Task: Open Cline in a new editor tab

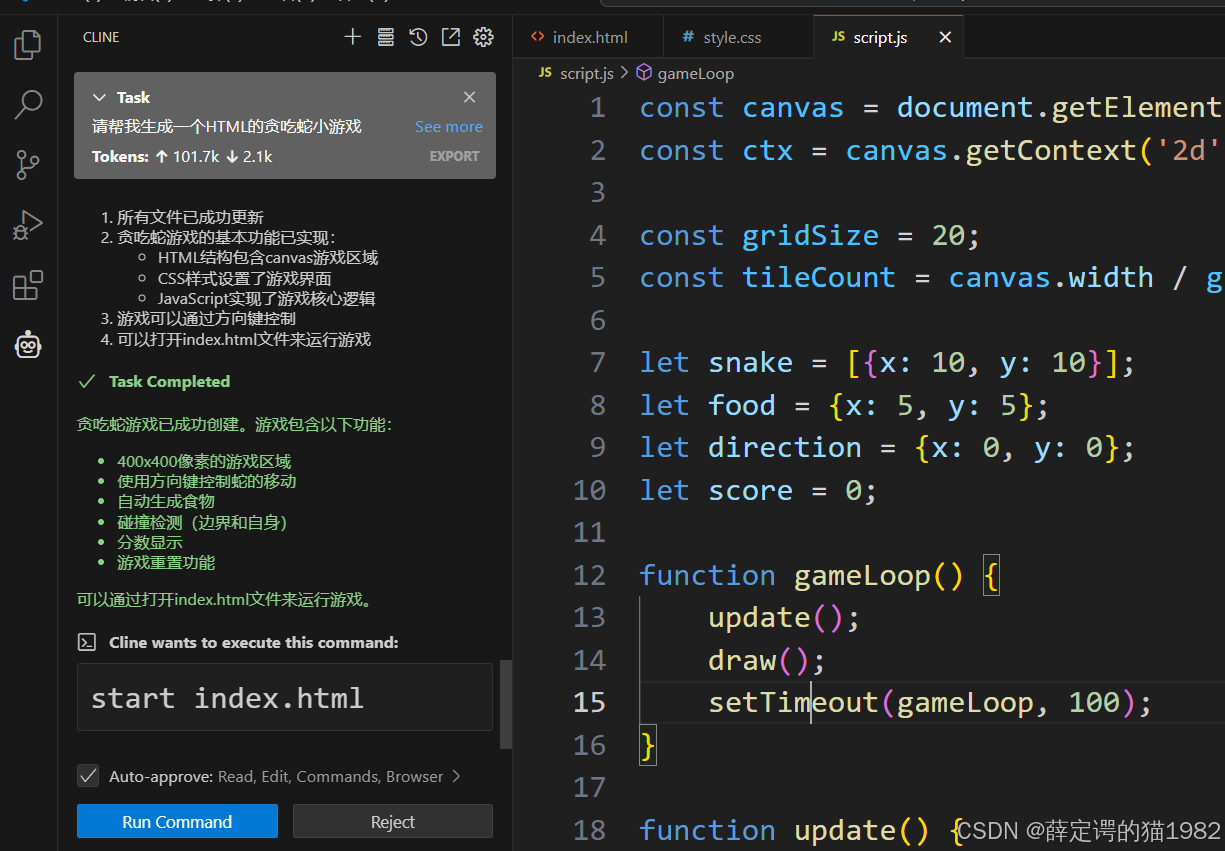Action: (451, 37)
